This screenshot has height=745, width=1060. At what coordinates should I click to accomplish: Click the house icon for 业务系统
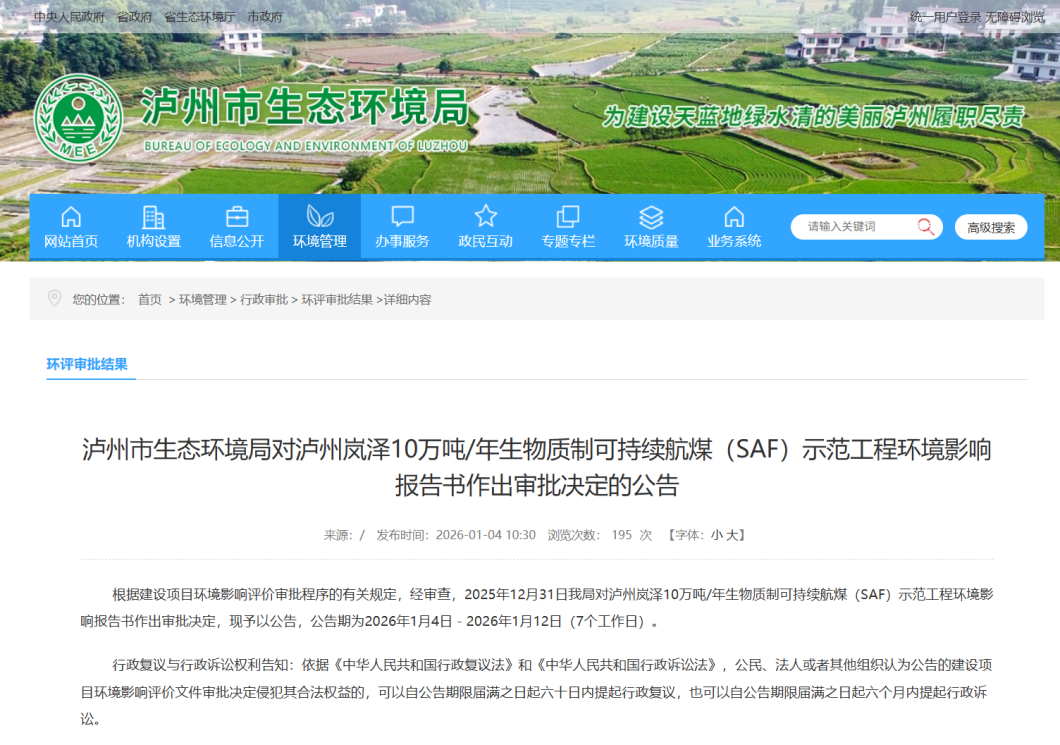[x=734, y=217]
